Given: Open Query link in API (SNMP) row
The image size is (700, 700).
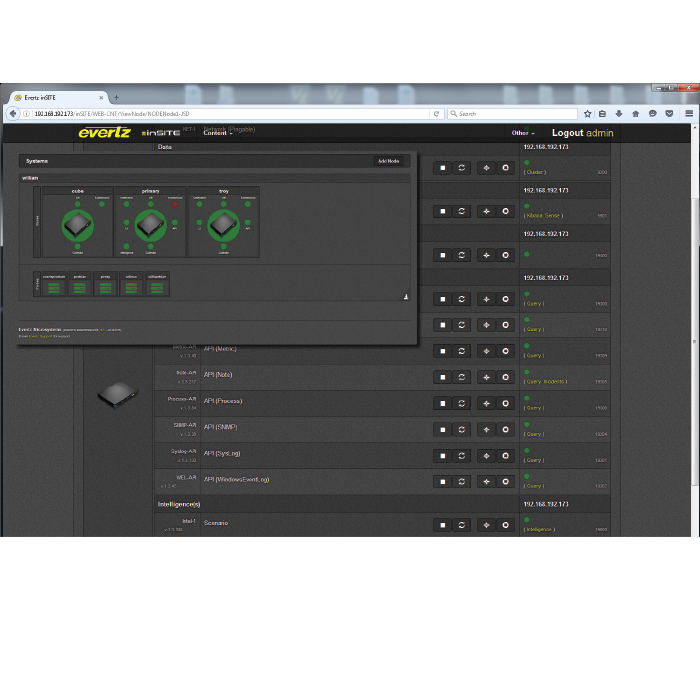Looking at the screenshot, I should point(534,434).
